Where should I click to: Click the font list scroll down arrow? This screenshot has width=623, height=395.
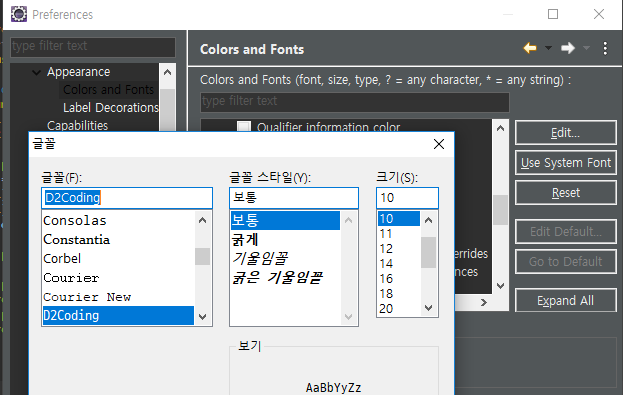coord(203,317)
